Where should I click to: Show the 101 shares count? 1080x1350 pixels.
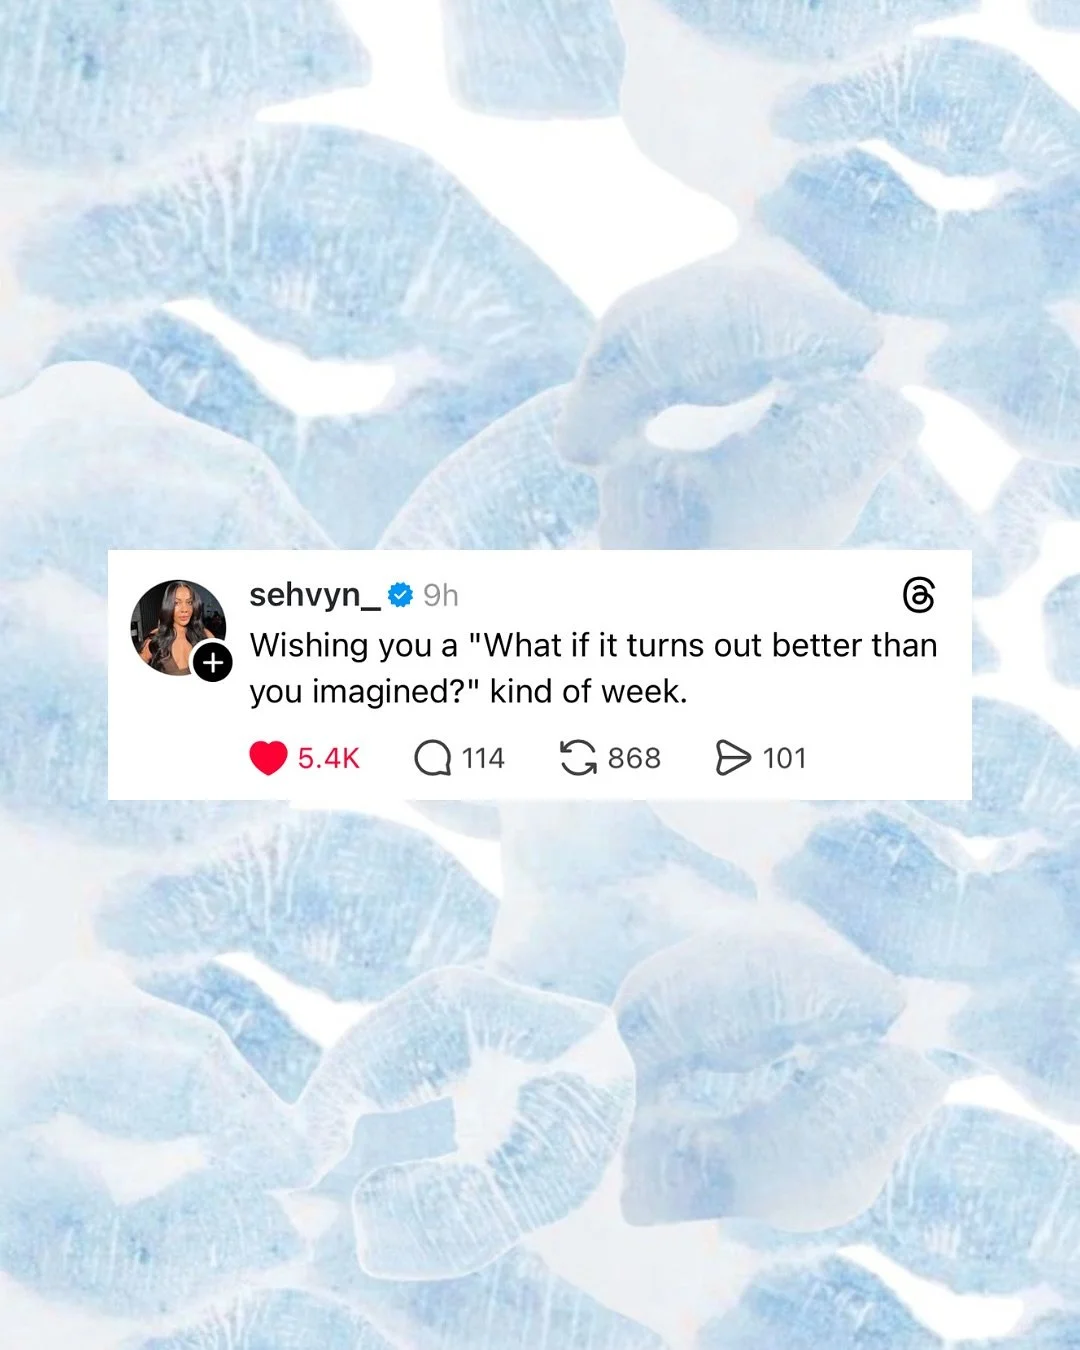[x=784, y=758]
